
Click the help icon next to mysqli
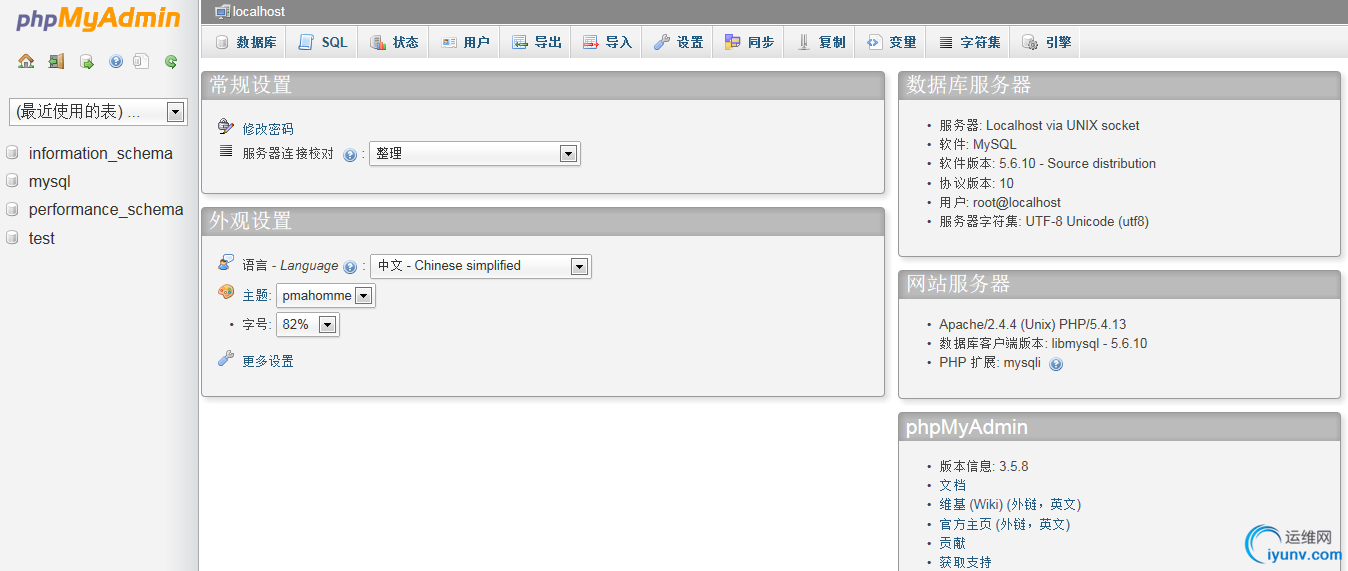click(1056, 364)
